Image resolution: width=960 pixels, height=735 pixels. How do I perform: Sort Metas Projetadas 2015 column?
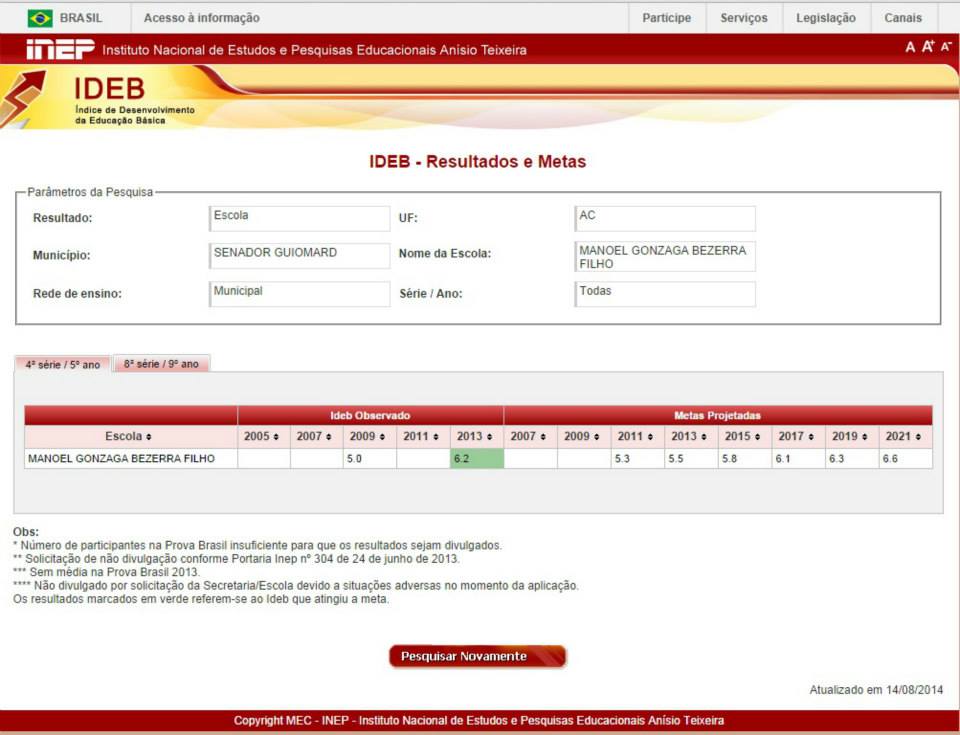[757, 437]
